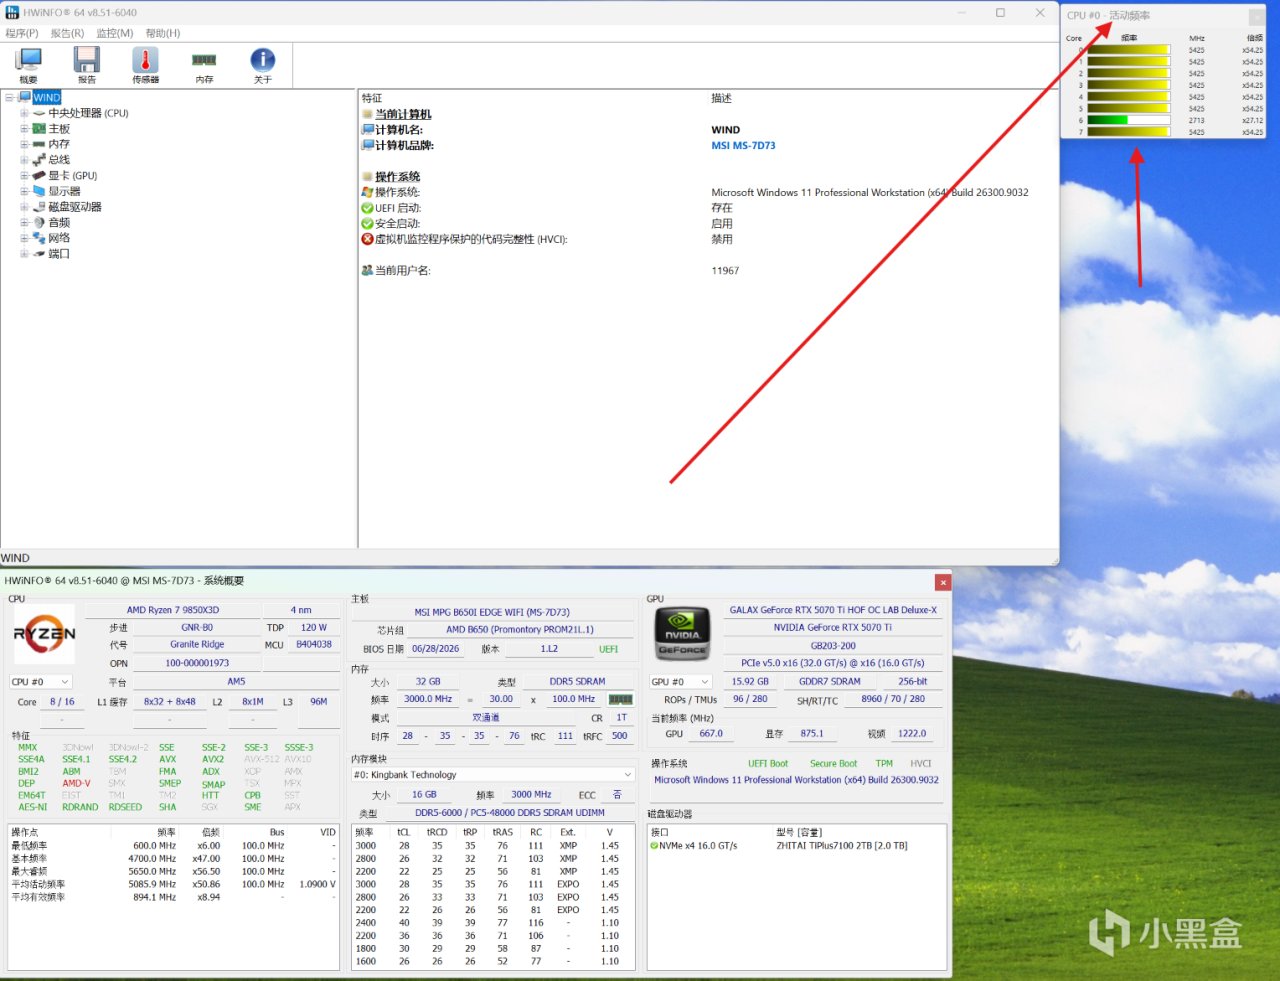Collapse the WIND root tree node
Screen dimensions: 1280x981
click(x=9, y=98)
